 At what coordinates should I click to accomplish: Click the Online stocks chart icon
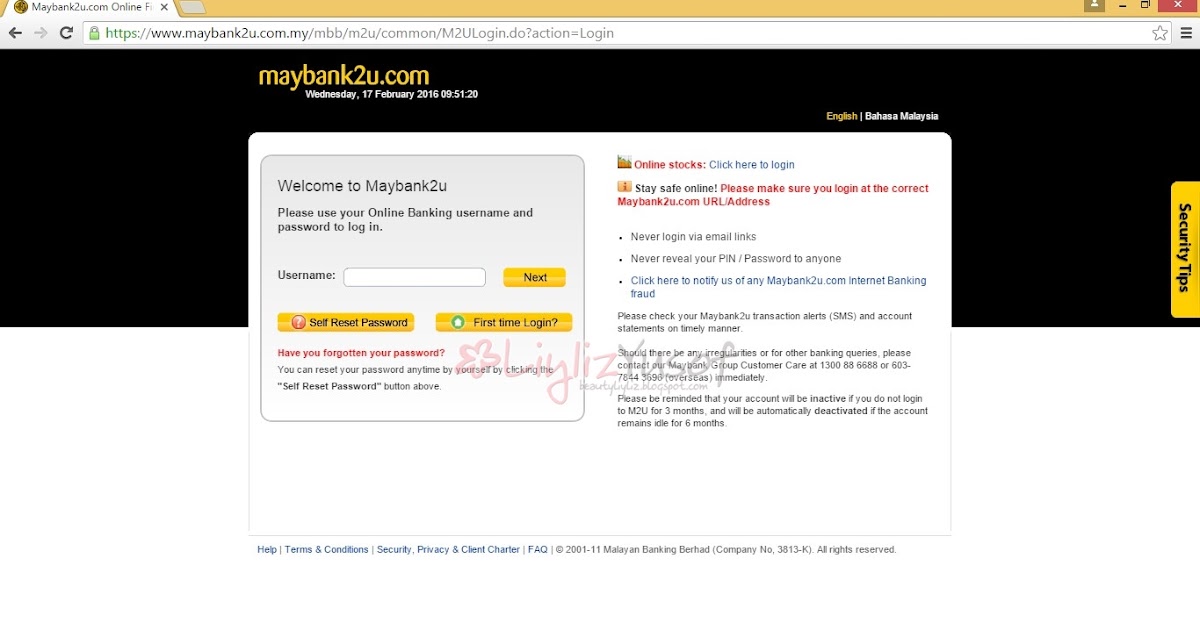coord(624,162)
